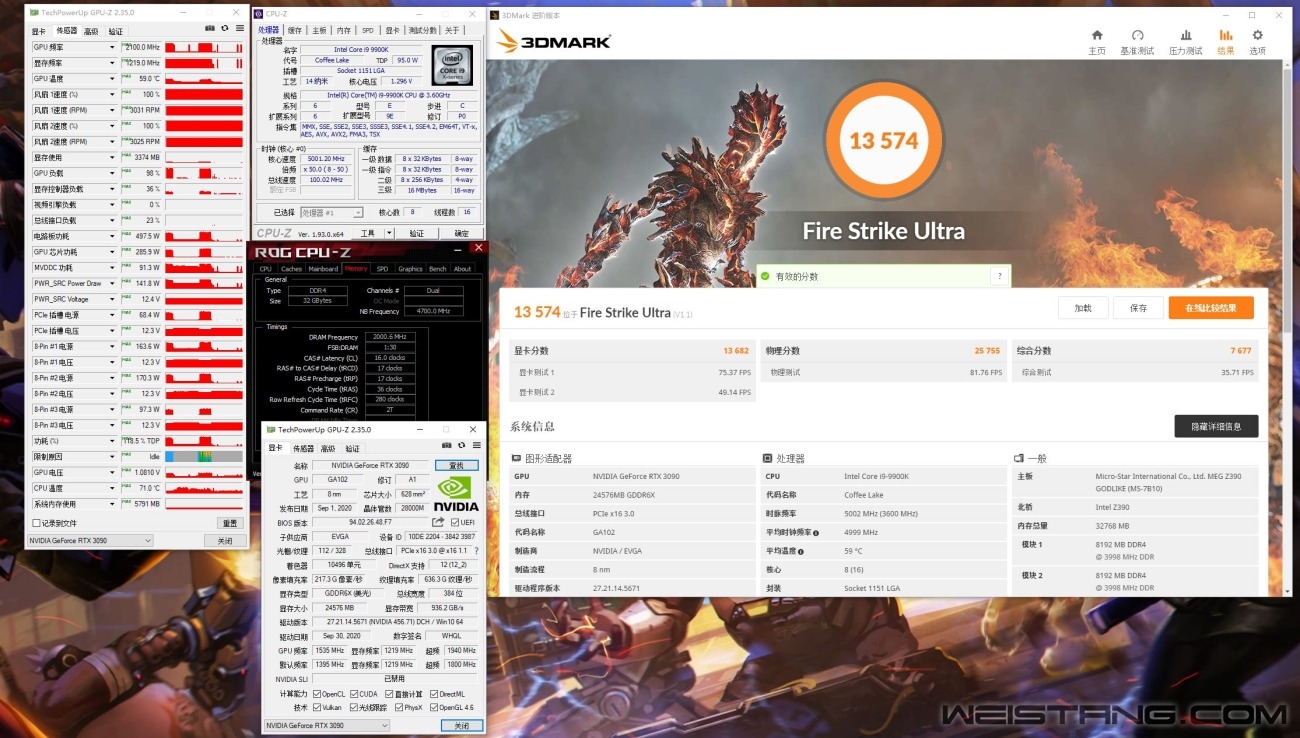This screenshot has height=738, width=1300.
Task: Click the PCIe bus interface question mark
Action: [x=476, y=551]
